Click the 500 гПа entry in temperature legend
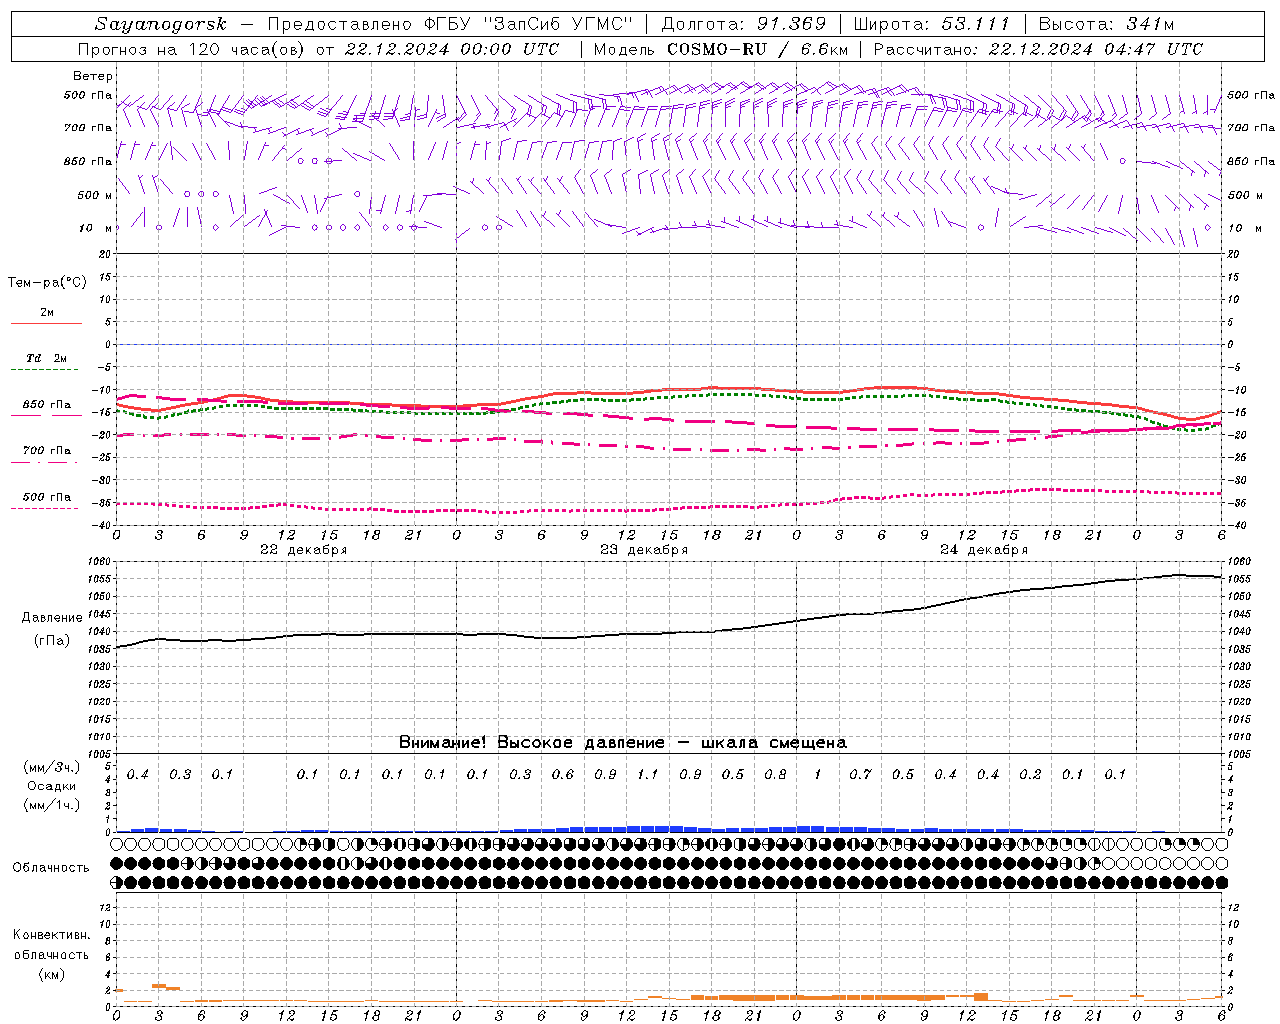 [x=47, y=497]
